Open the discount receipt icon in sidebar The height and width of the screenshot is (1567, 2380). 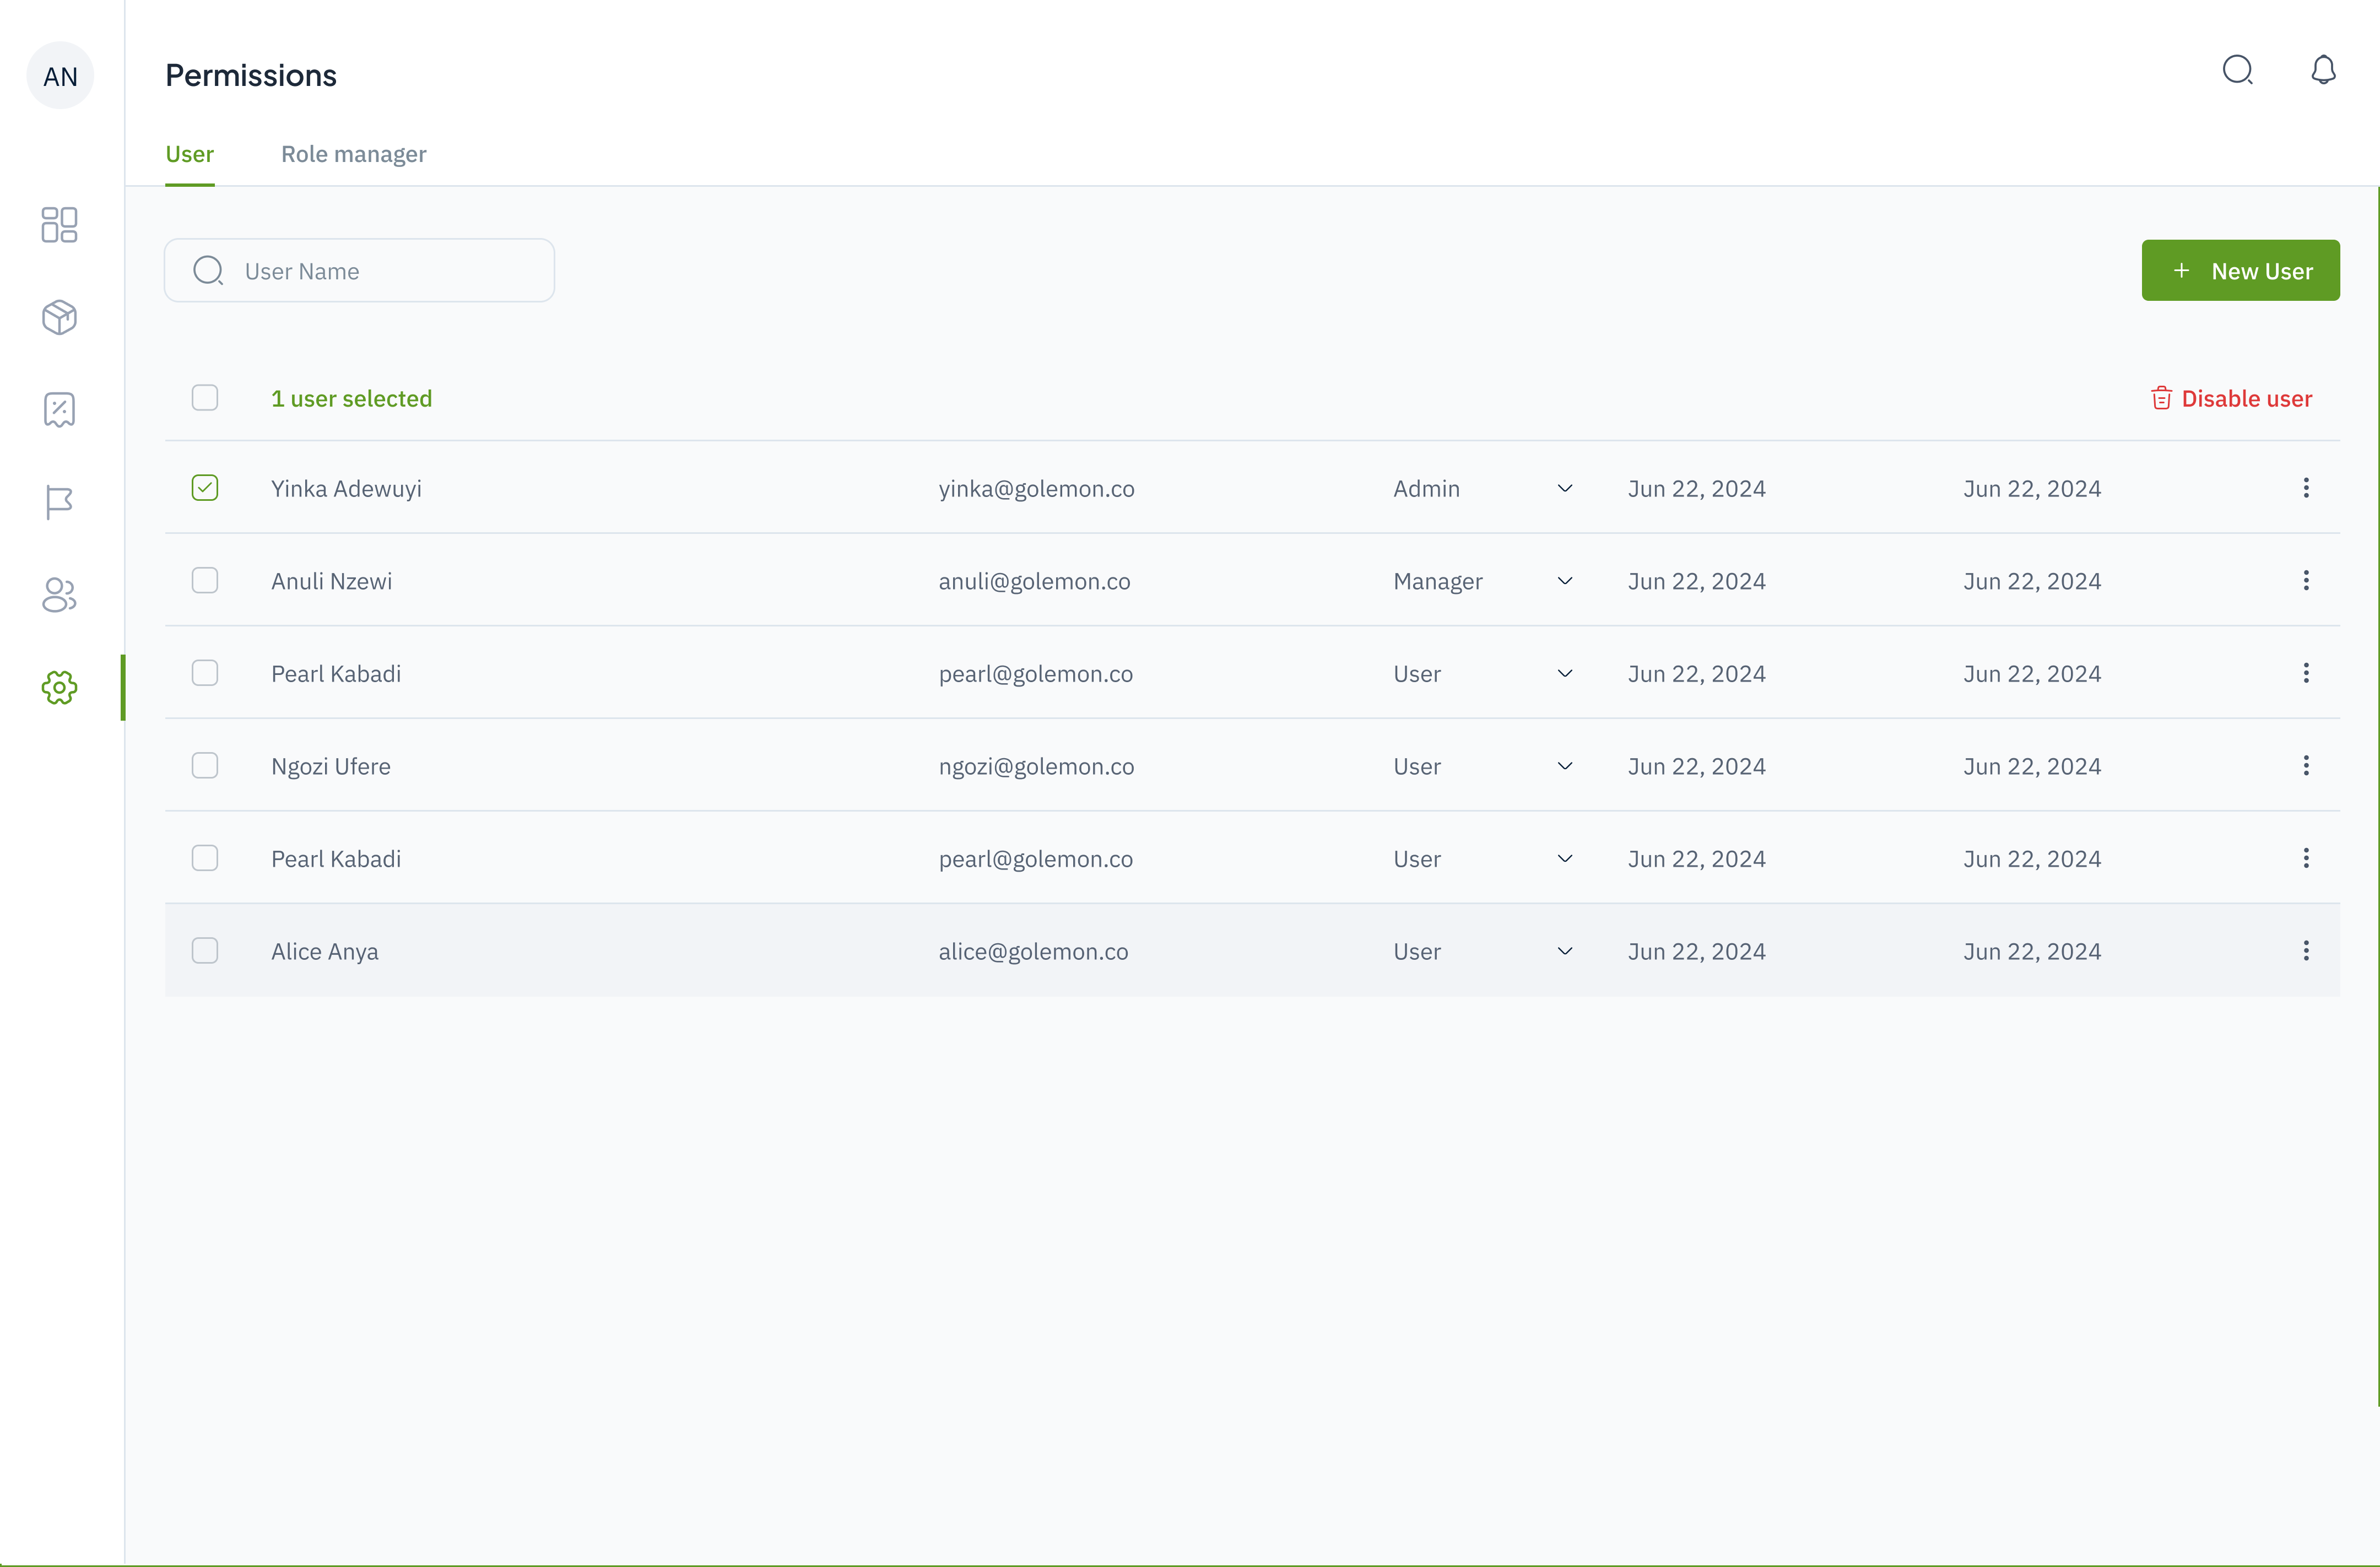click(x=59, y=410)
